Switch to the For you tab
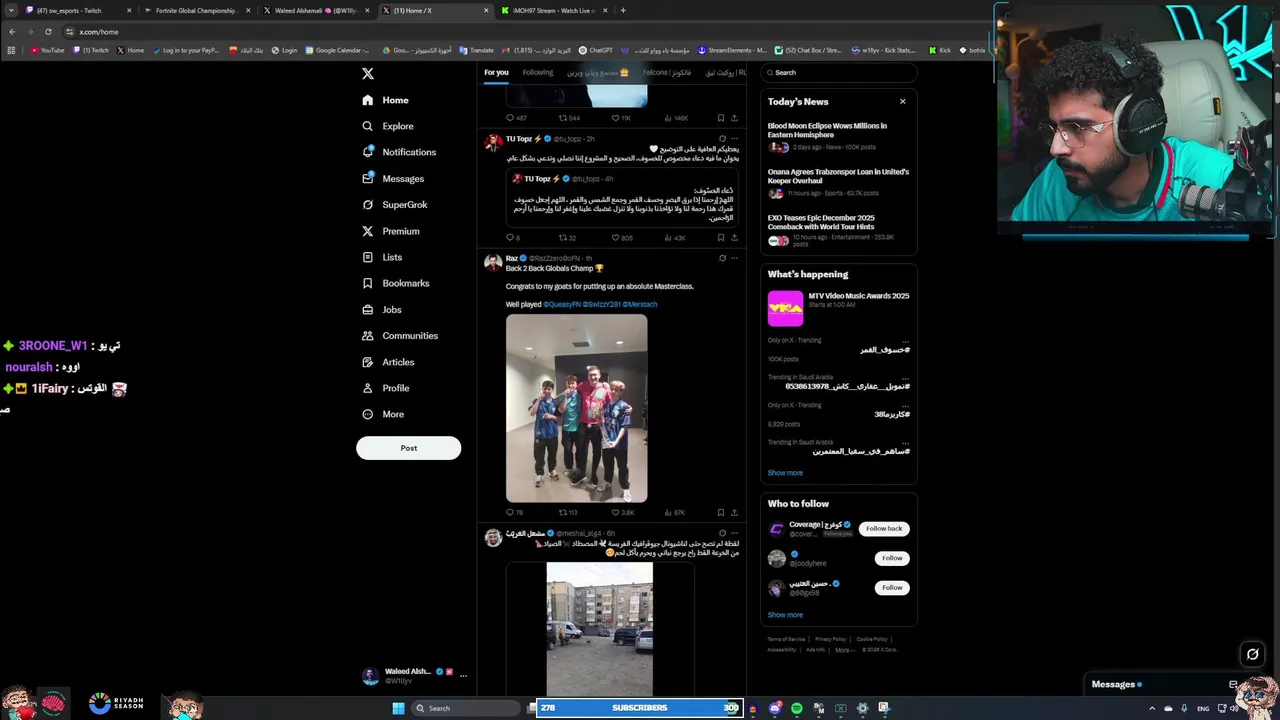The width and height of the screenshot is (1280, 720). click(x=496, y=72)
